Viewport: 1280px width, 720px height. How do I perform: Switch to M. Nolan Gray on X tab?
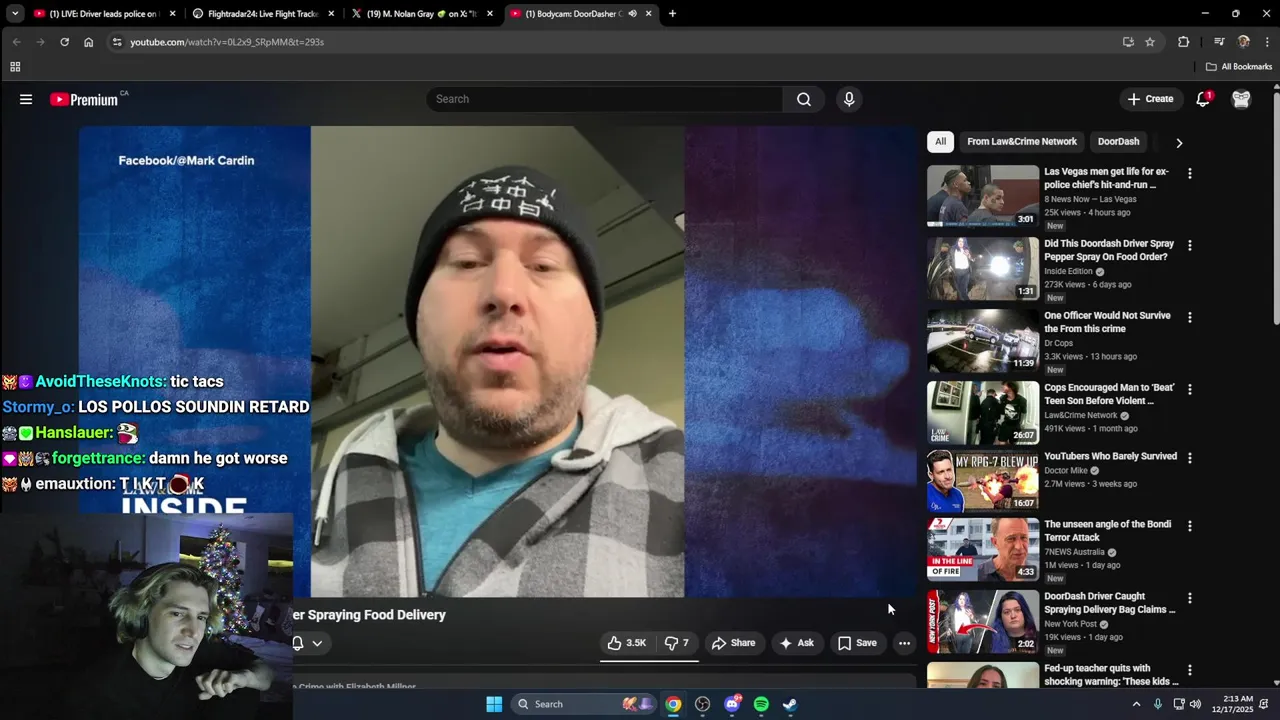click(420, 14)
